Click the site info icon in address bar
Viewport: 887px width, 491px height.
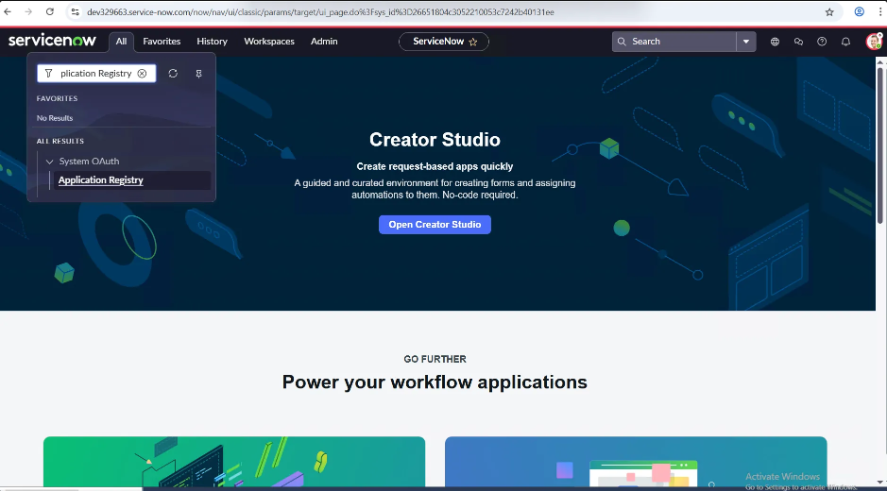(x=75, y=12)
